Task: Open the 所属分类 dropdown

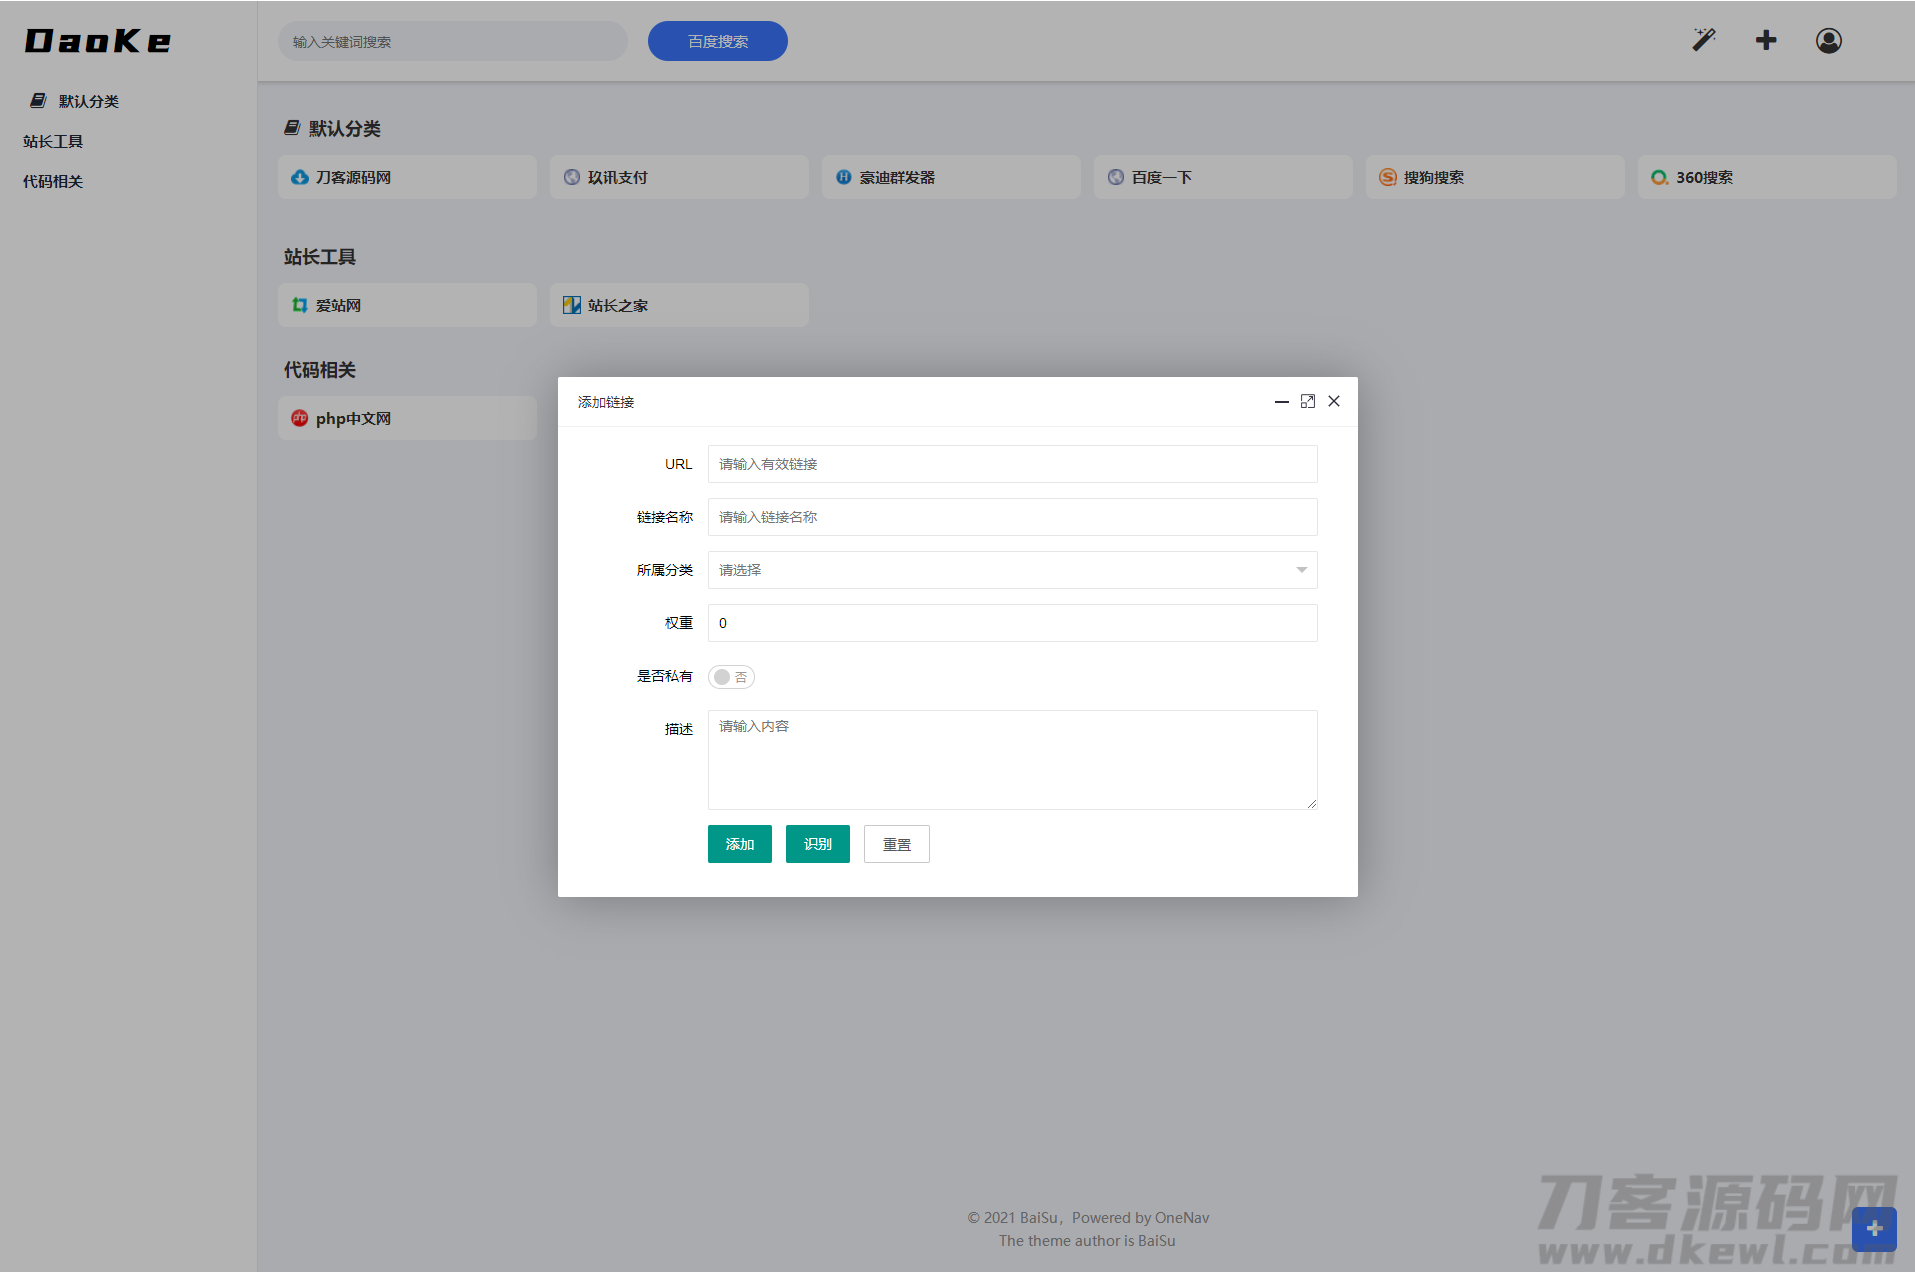Action: pos(1012,570)
